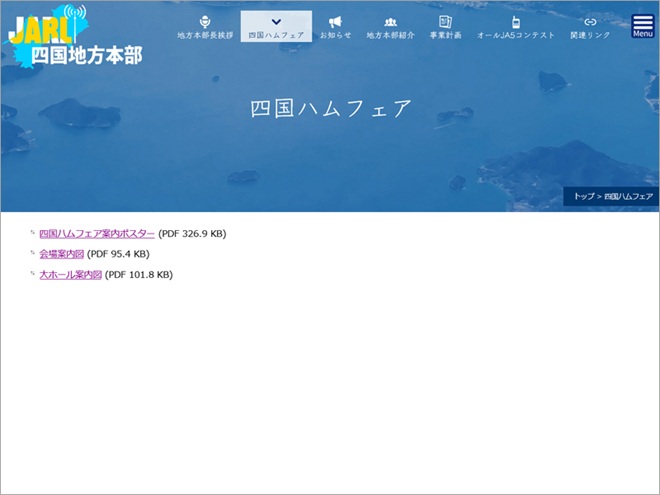Viewport: 660px width, 495px height.
Task: Click the microphone icon for 地方本部長挨拶
Action: point(205,21)
